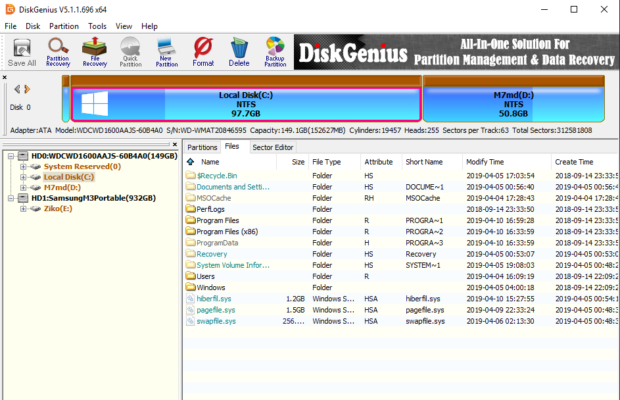Collapse the HD1 SamsungM3Portable tree node
The width and height of the screenshot is (620, 400).
point(11,198)
